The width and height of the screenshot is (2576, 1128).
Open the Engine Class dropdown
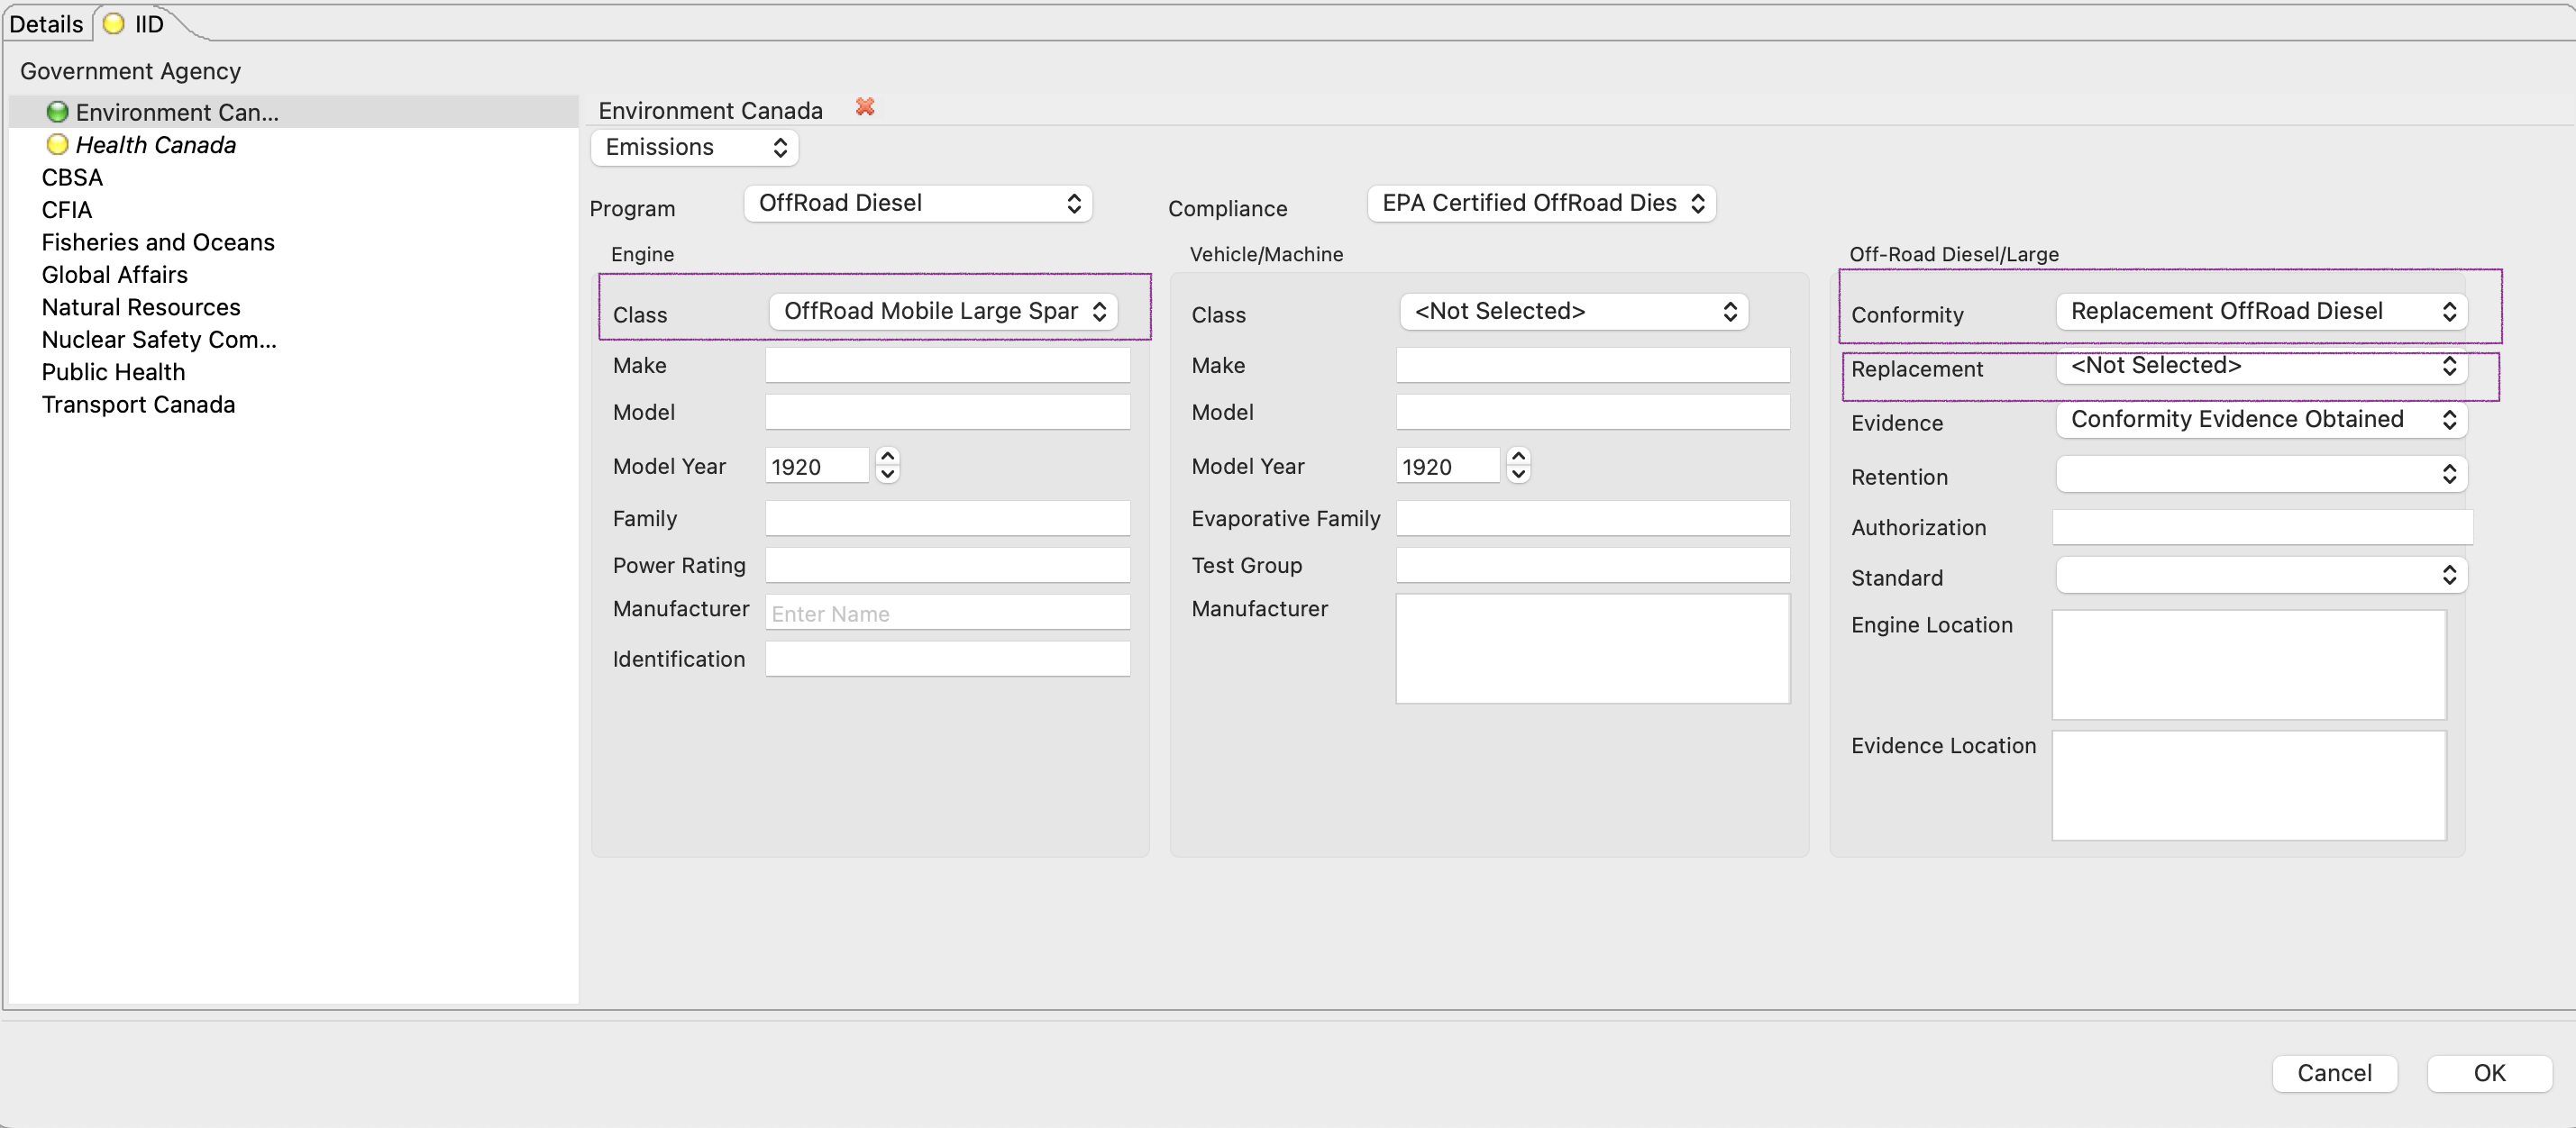tap(943, 311)
